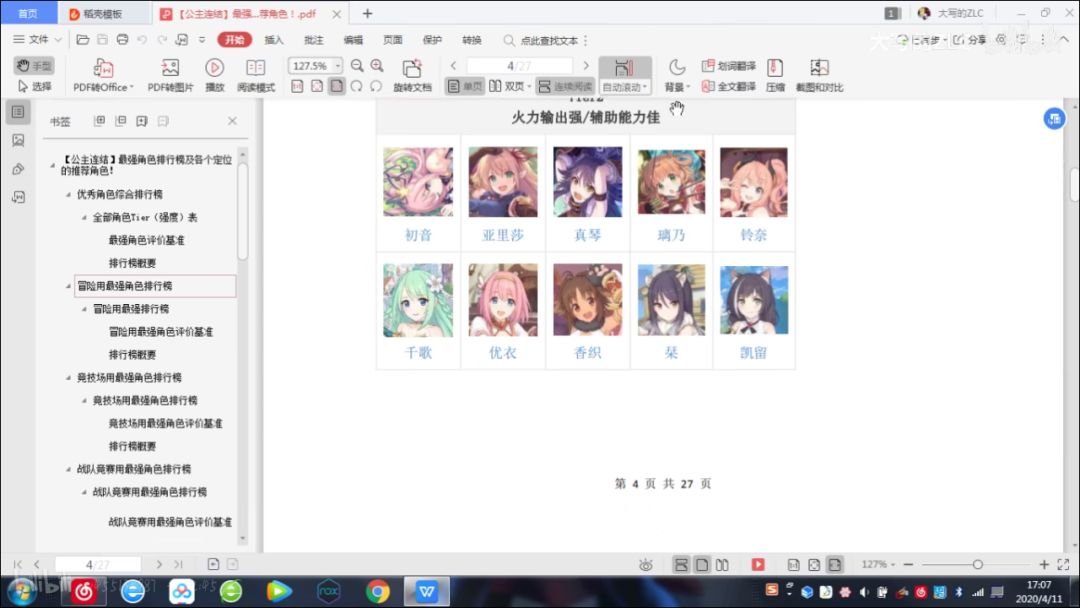Switch to 稻壳模板 tab

coord(102,13)
